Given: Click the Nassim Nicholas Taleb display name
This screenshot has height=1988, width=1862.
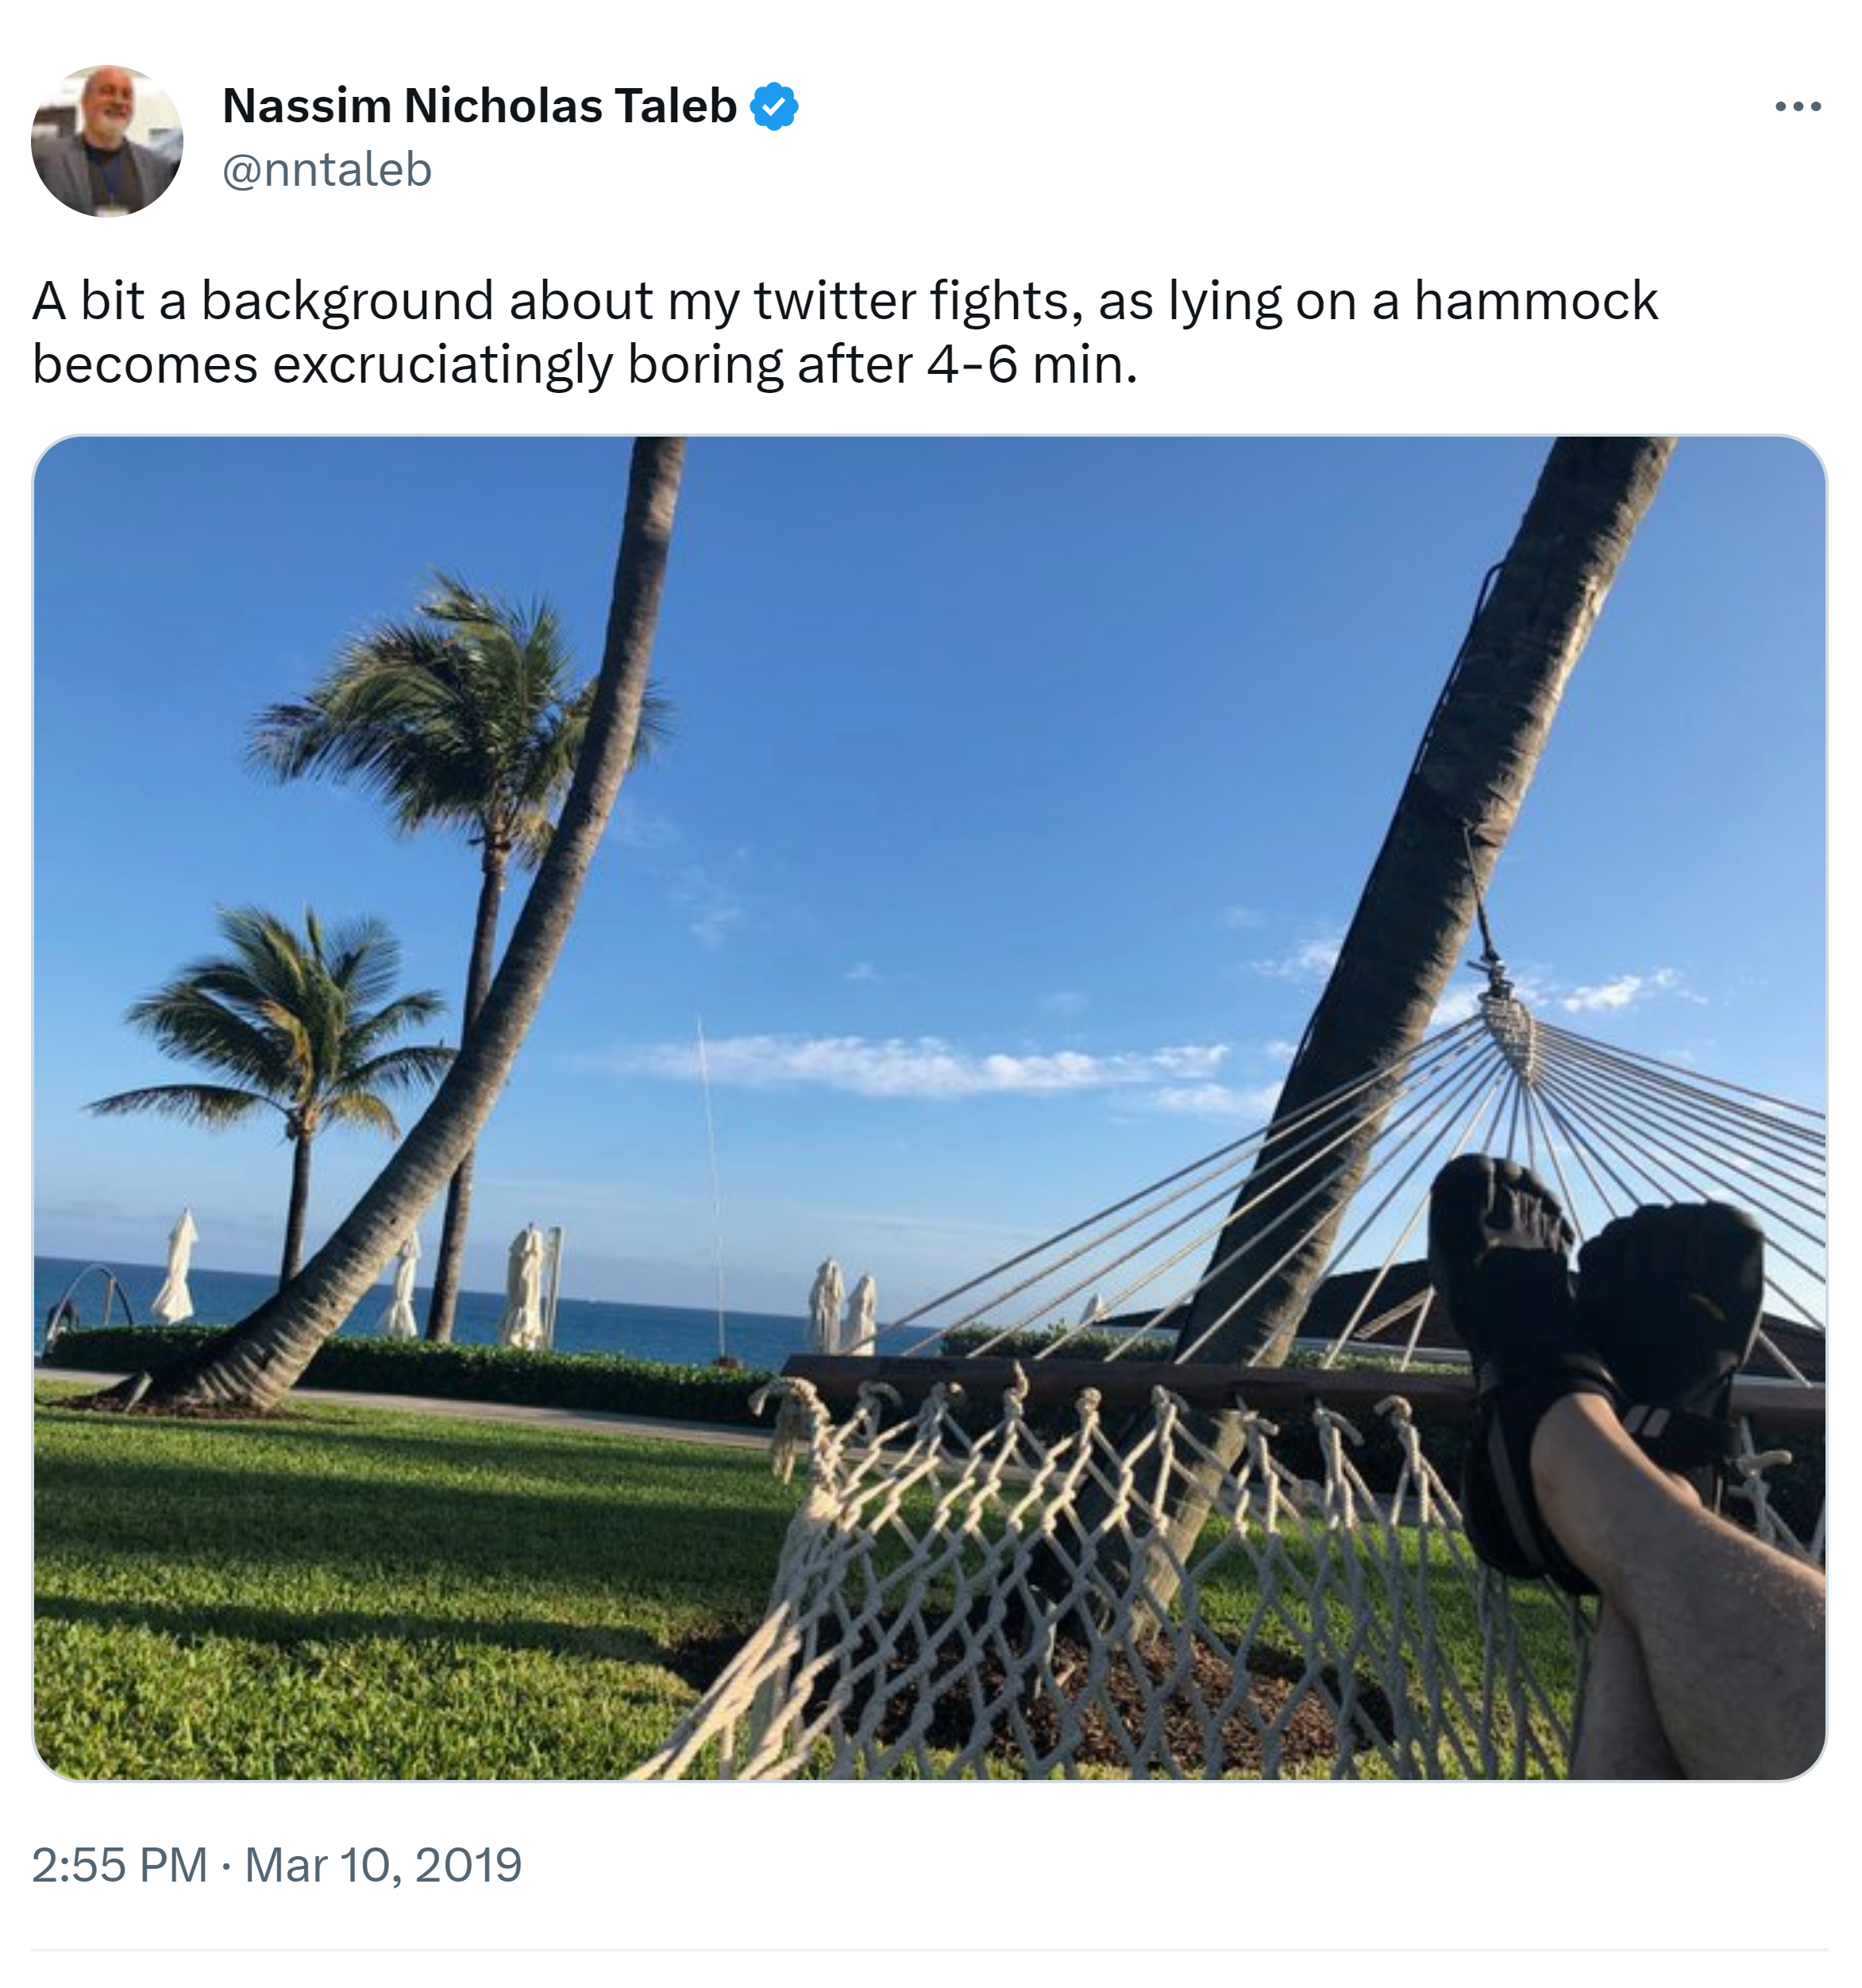Looking at the screenshot, I should click(x=479, y=106).
